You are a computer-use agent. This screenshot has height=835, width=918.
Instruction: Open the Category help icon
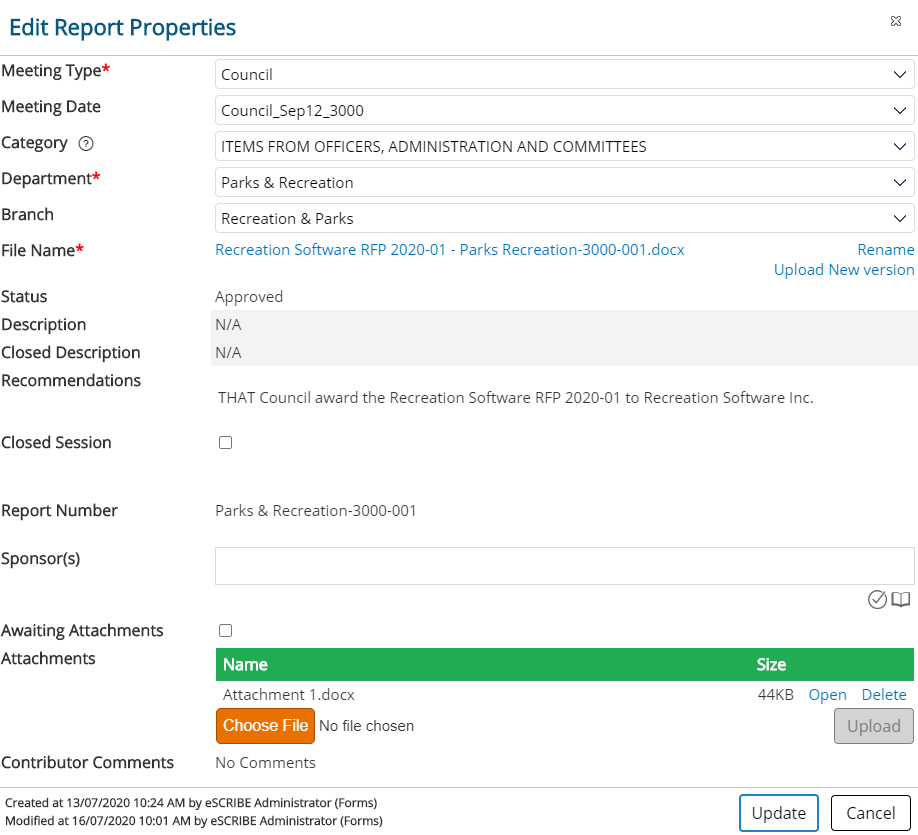[86, 143]
